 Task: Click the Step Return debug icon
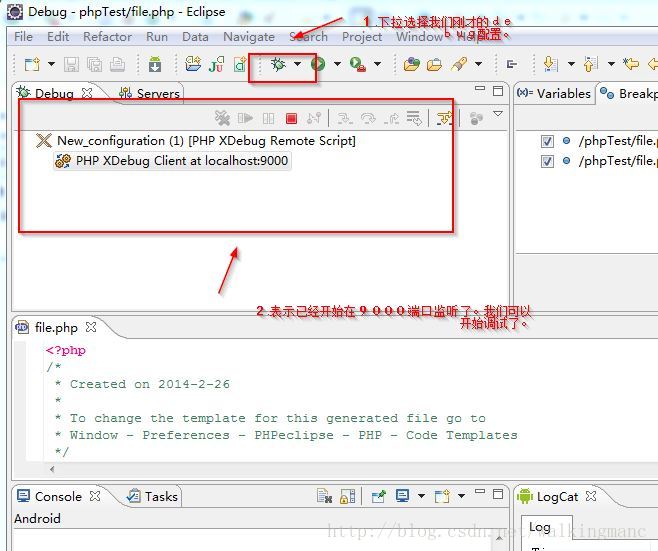pyautogui.click(x=391, y=119)
